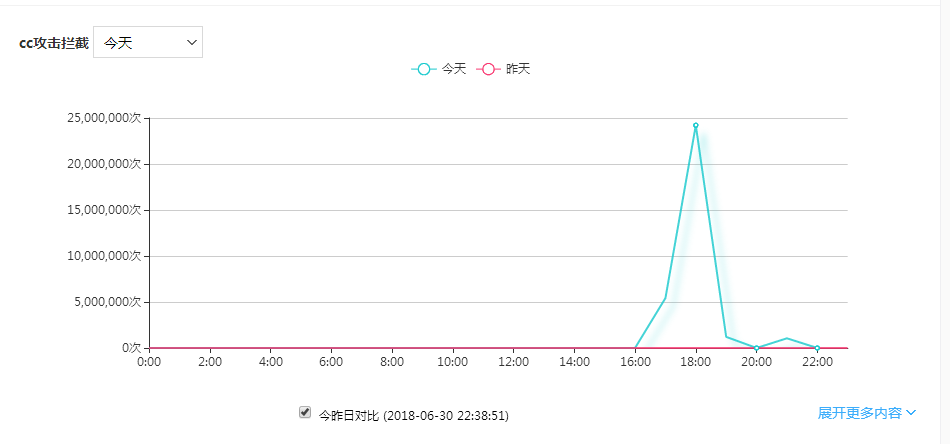Click the cc攻击拦截 label
The height and width of the screenshot is (444, 950).
pos(54,43)
